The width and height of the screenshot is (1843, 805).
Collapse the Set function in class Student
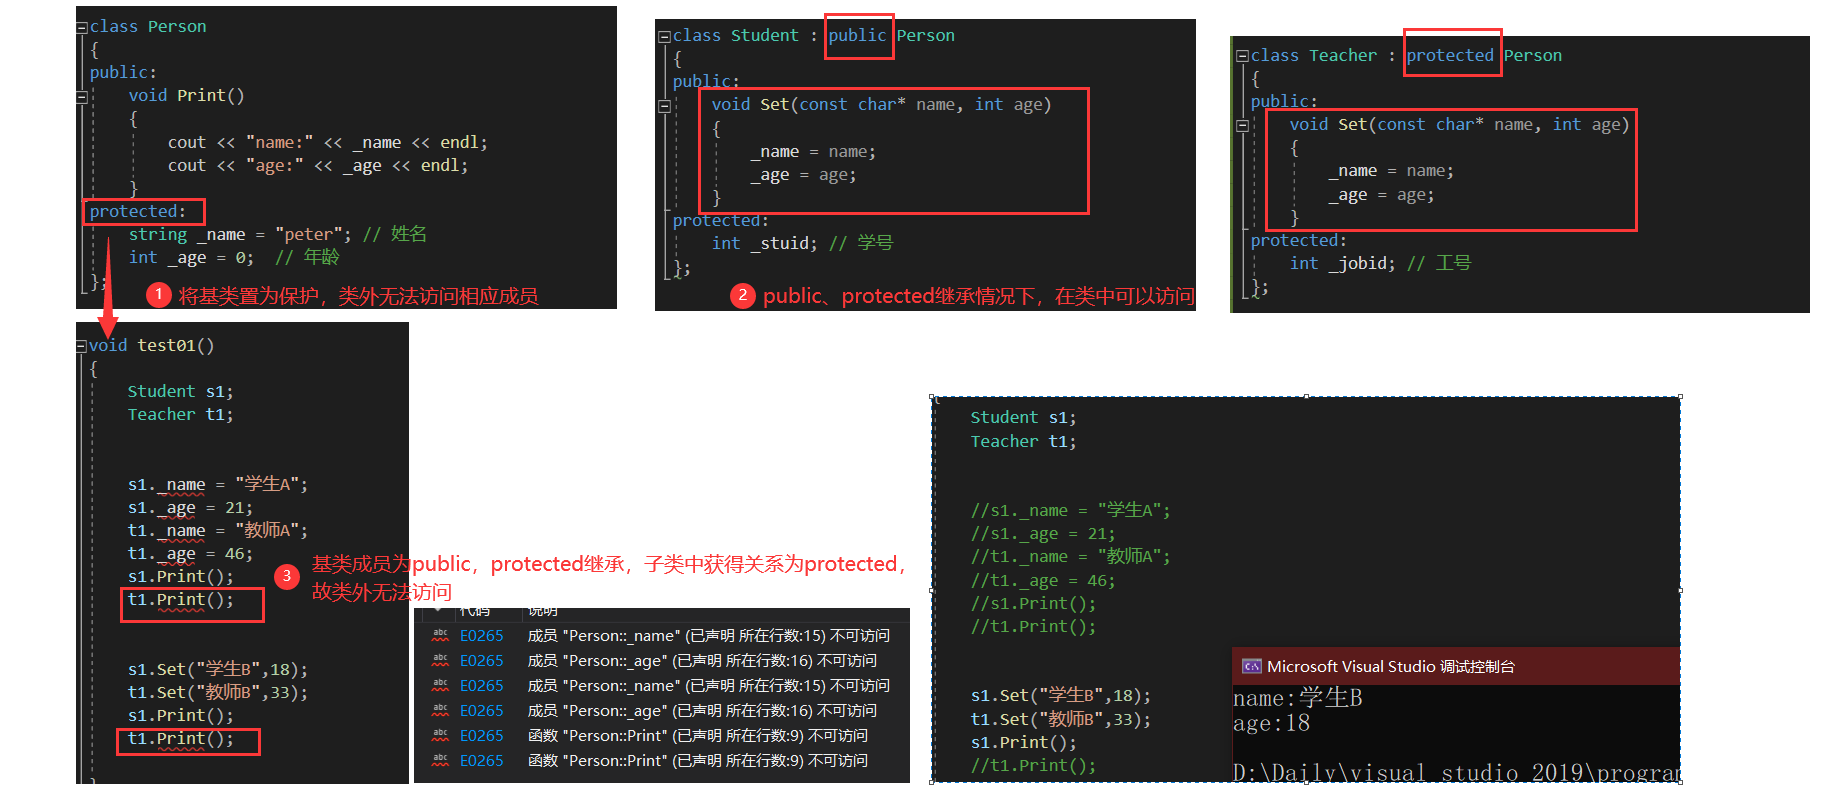point(664,106)
